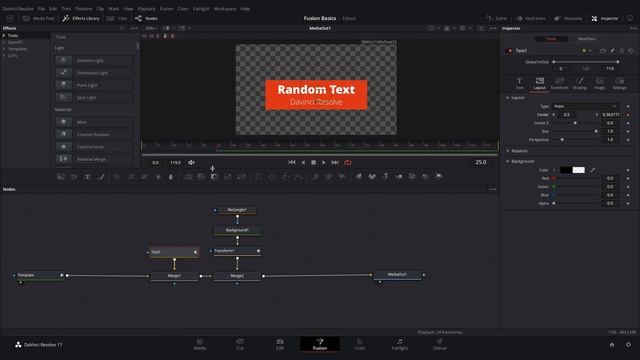
Task: Open Project Settings gear icon
Action: point(629,345)
